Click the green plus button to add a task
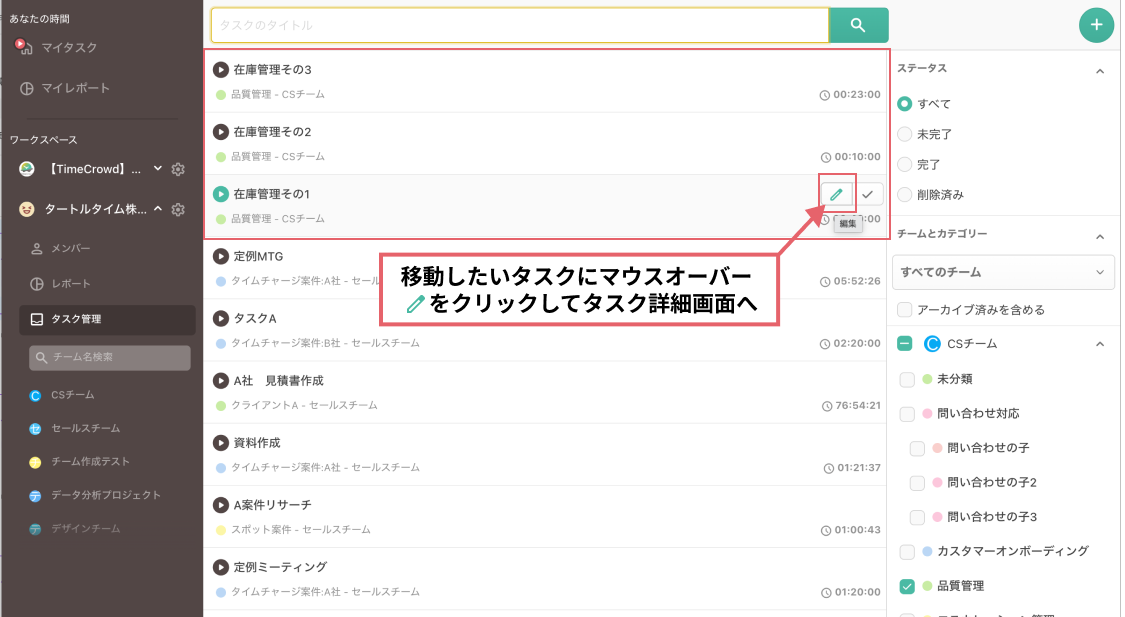This screenshot has width=1125, height=617. (x=1096, y=24)
